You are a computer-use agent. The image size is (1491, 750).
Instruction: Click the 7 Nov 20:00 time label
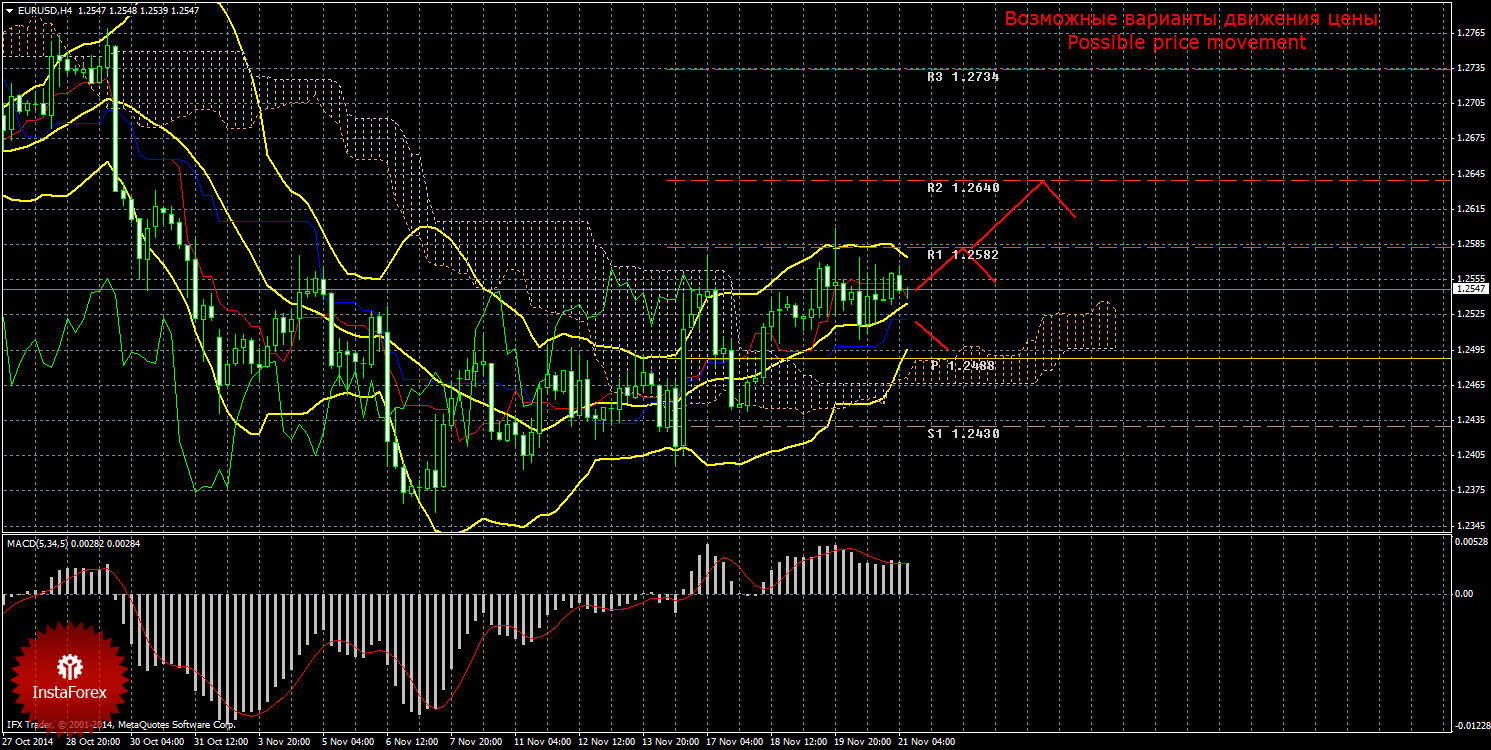click(478, 743)
